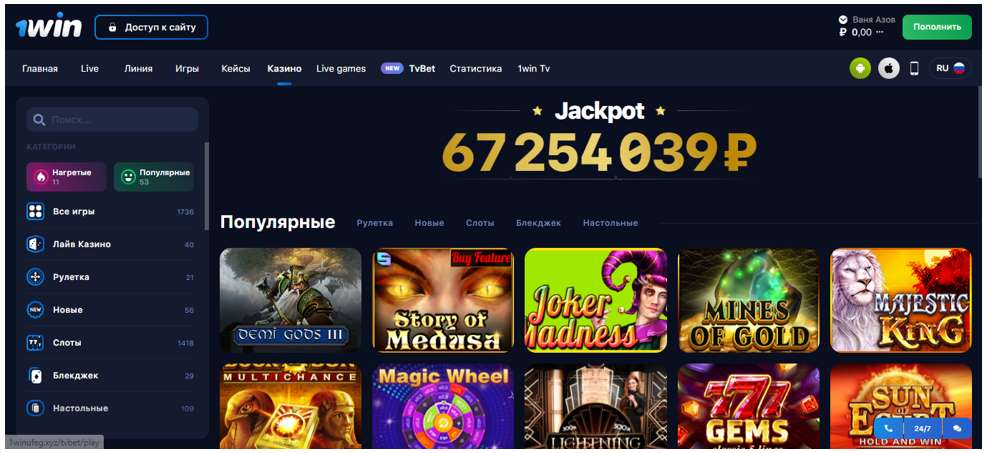The height and width of the screenshot is (453, 997).
Task: Select the Рулетка sidebar icon
Action: (36, 277)
